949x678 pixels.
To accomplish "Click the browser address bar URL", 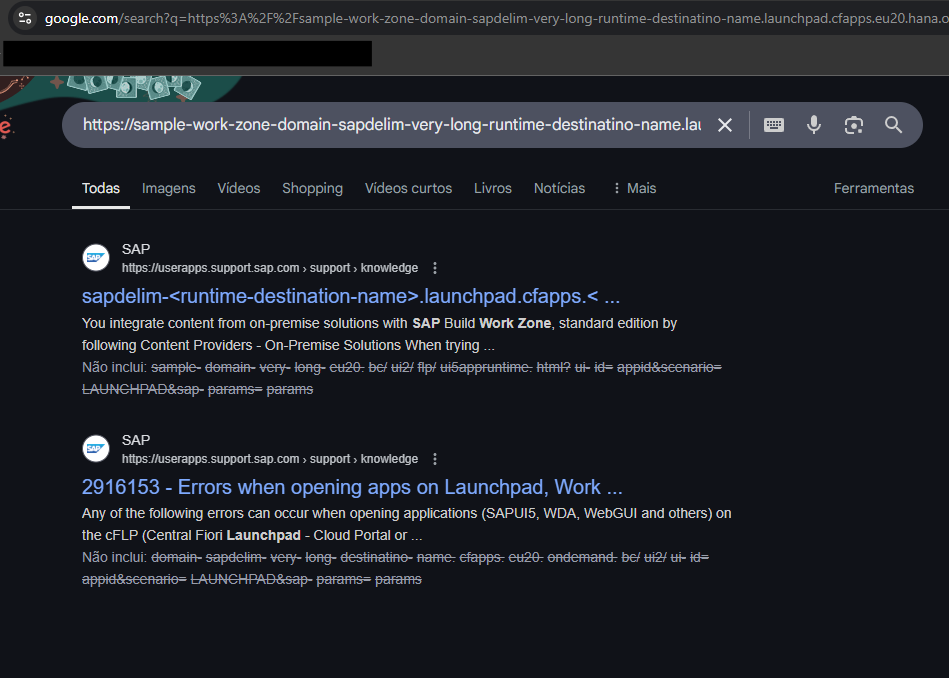I will coord(496,18).
